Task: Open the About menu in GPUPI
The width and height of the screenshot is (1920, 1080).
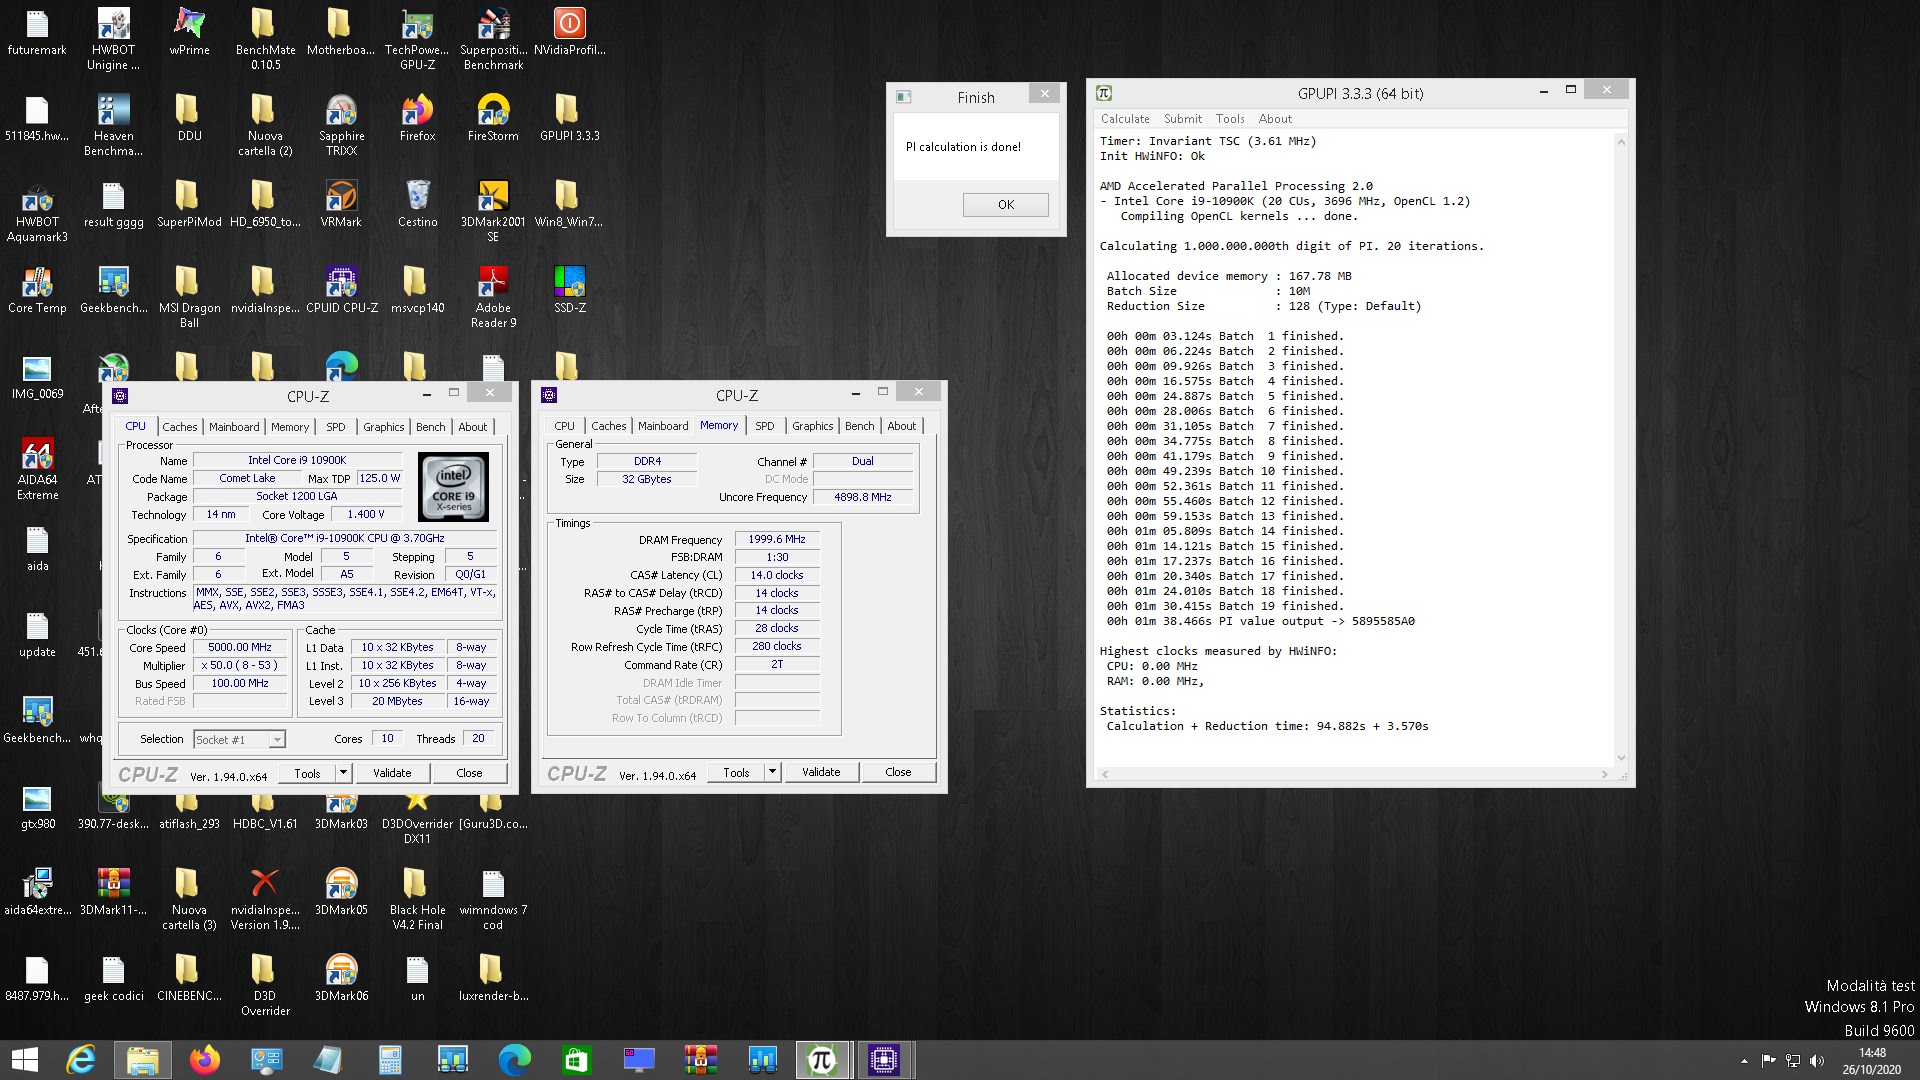Action: click(x=1275, y=119)
